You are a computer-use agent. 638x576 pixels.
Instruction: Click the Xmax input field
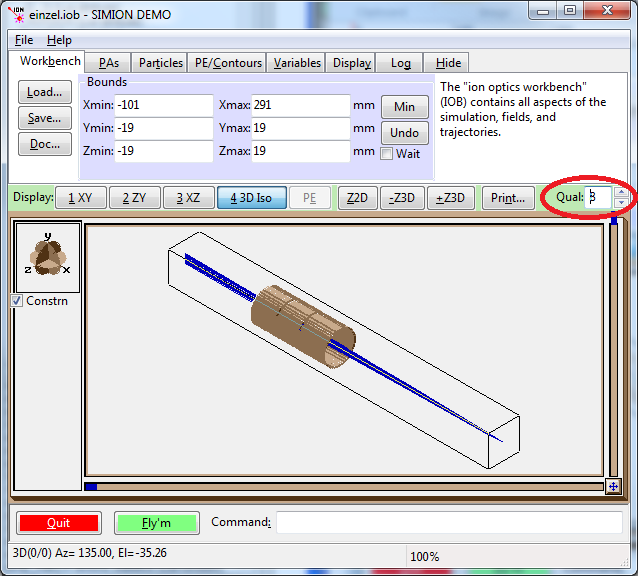click(x=301, y=105)
